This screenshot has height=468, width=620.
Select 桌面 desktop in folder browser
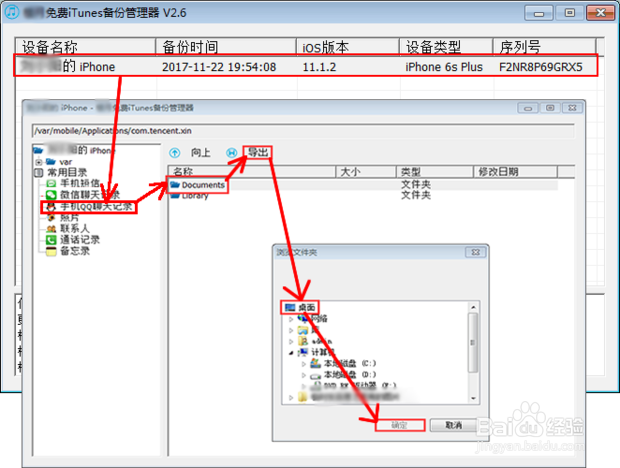pyautogui.click(x=306, y=307)
